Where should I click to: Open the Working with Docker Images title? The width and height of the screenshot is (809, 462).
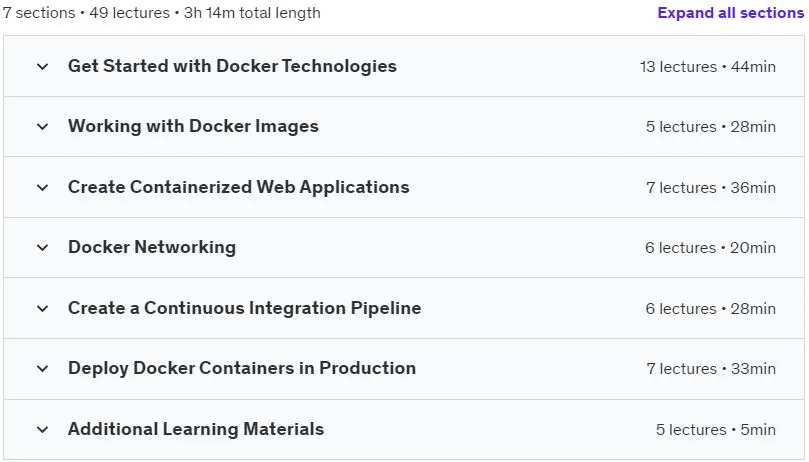pos(193,126)
